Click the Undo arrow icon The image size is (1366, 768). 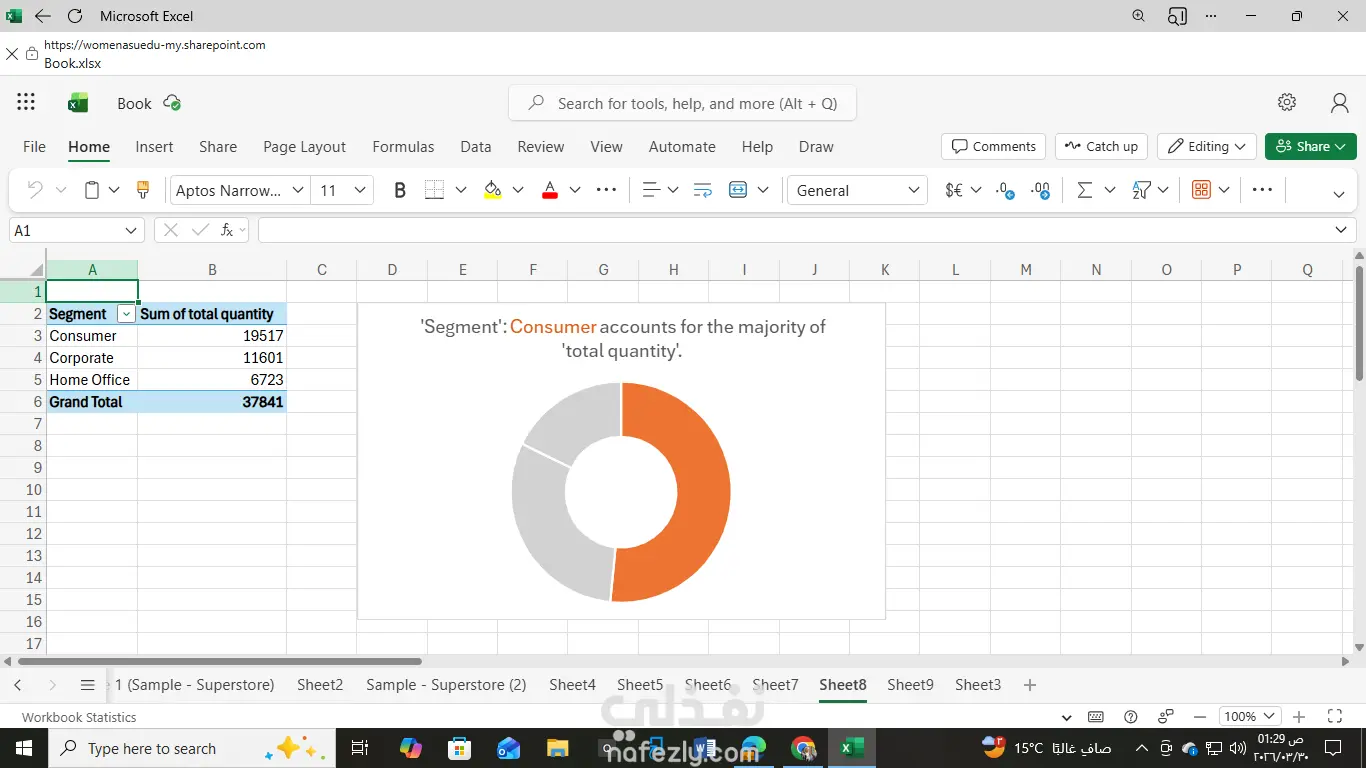pyautogui.click(x=35, y=190)
